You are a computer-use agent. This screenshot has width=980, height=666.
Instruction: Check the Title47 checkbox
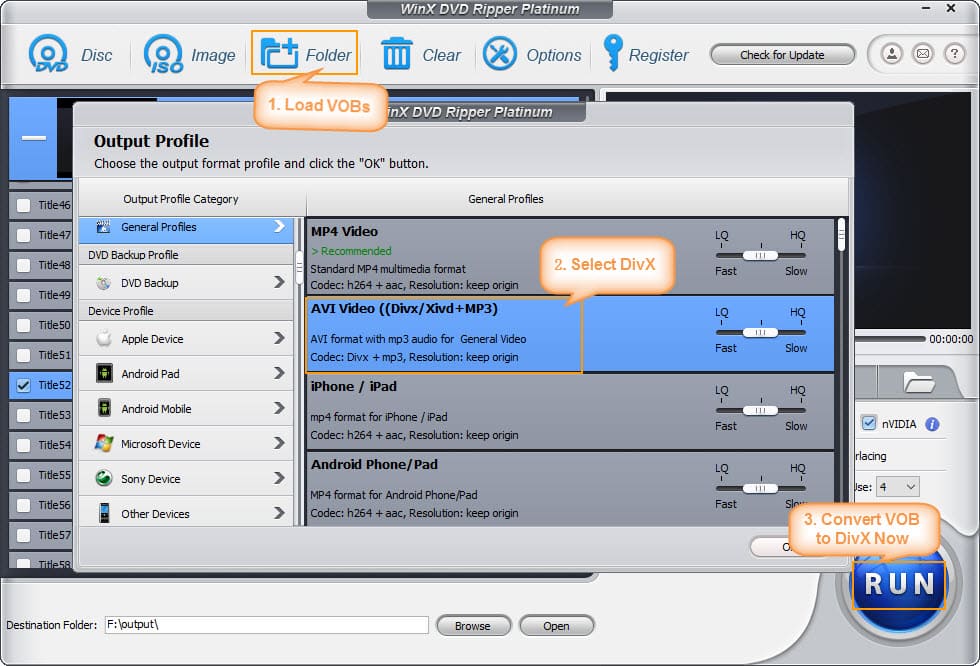click(x=23, y=235)
